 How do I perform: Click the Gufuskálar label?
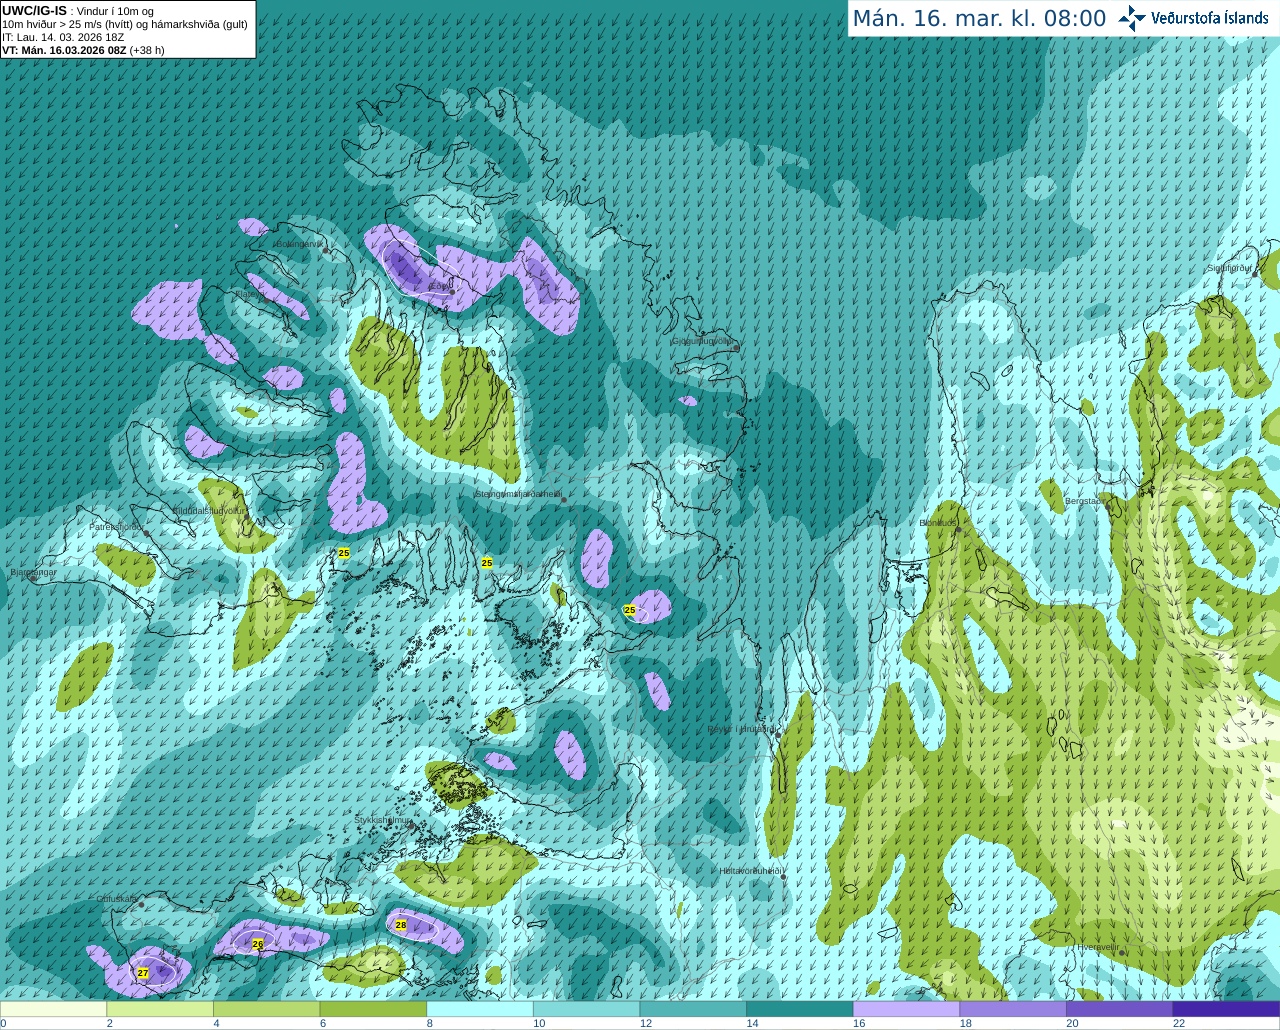[117, 899]
